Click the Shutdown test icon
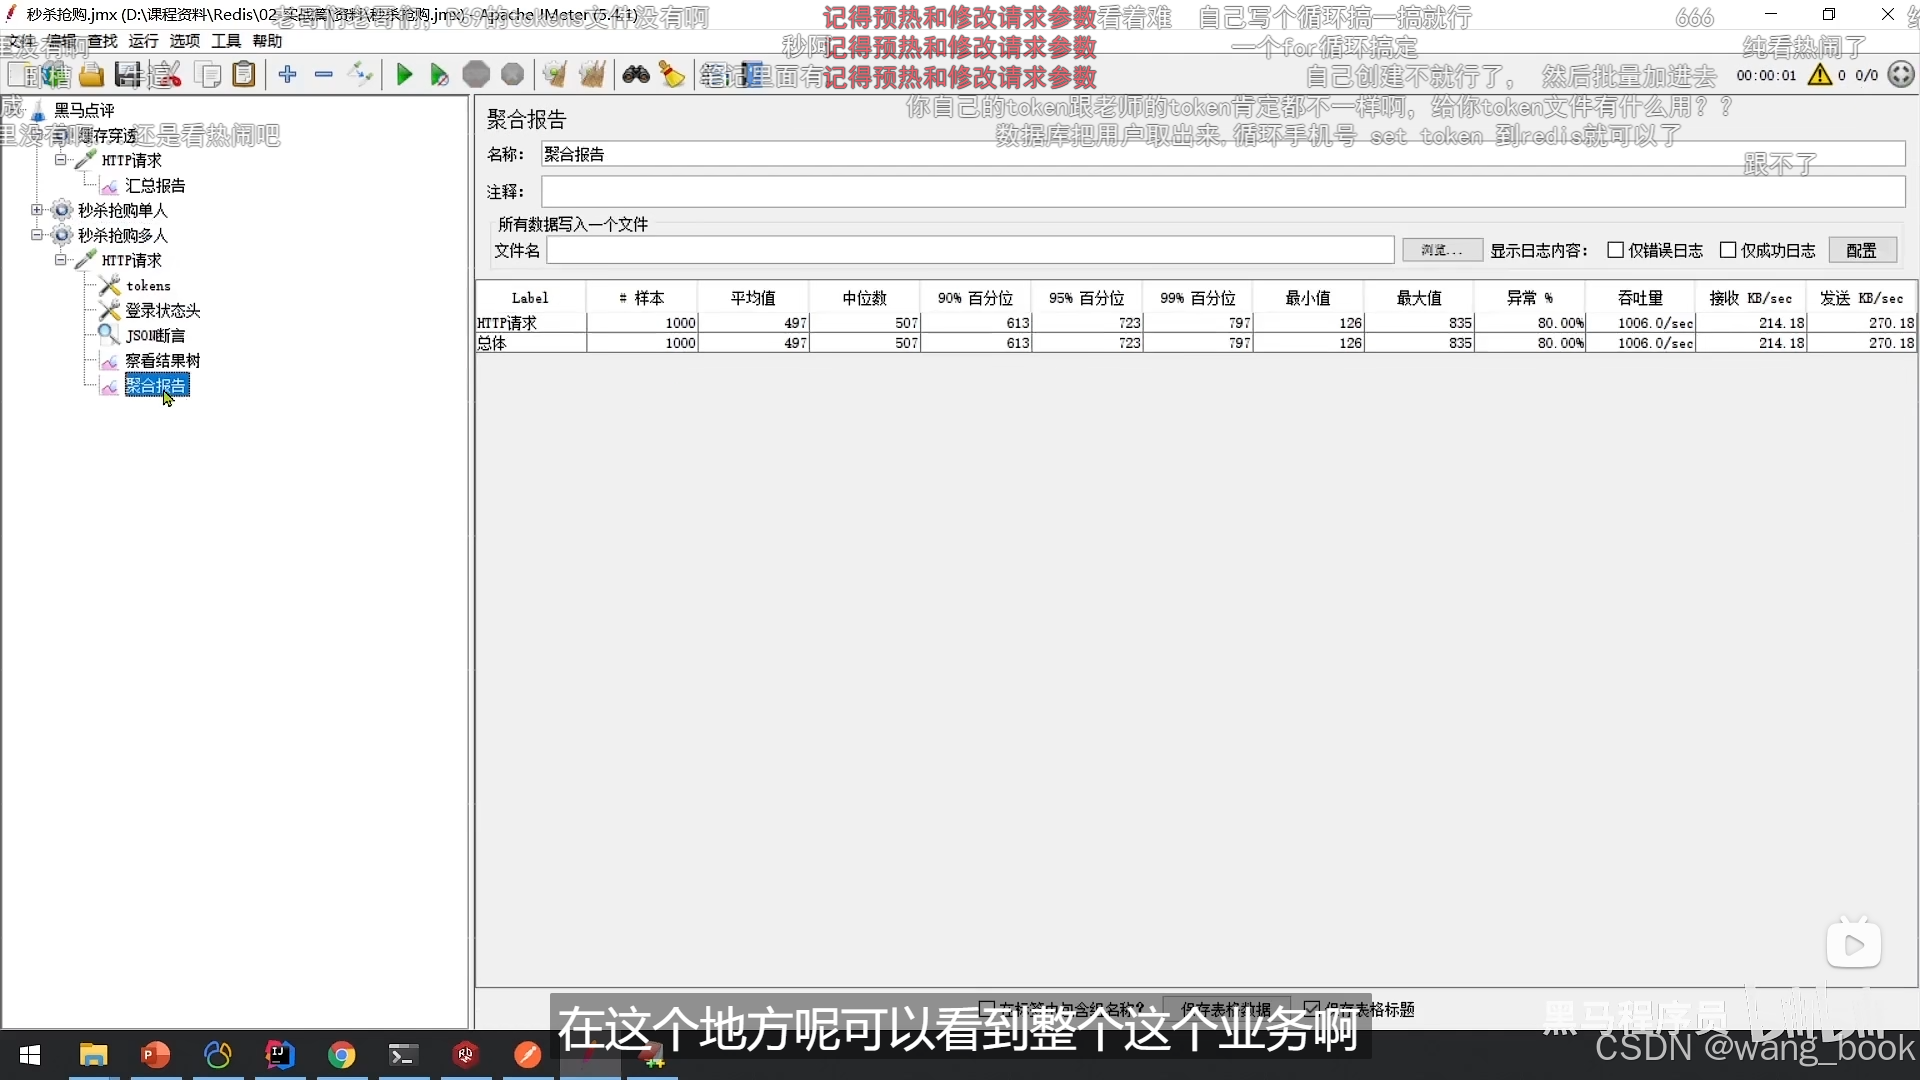The width and height of the screenshot is (1920, 1080). (512, 75)
